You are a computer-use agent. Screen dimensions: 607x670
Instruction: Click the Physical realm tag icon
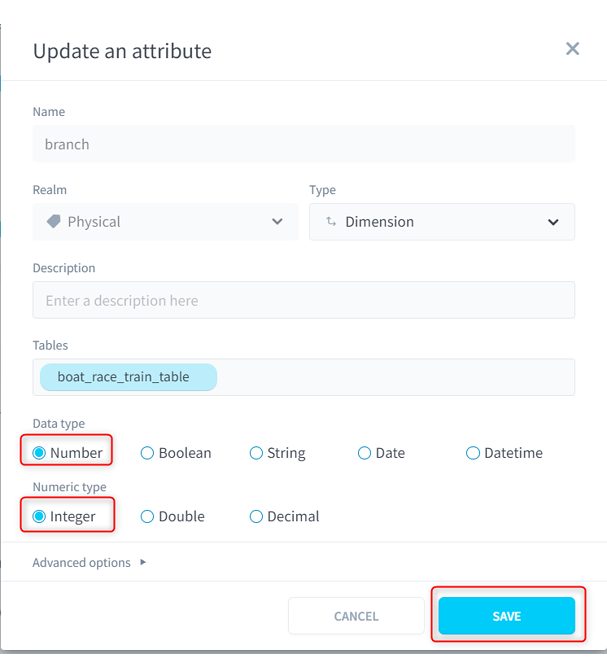[53, 221]
